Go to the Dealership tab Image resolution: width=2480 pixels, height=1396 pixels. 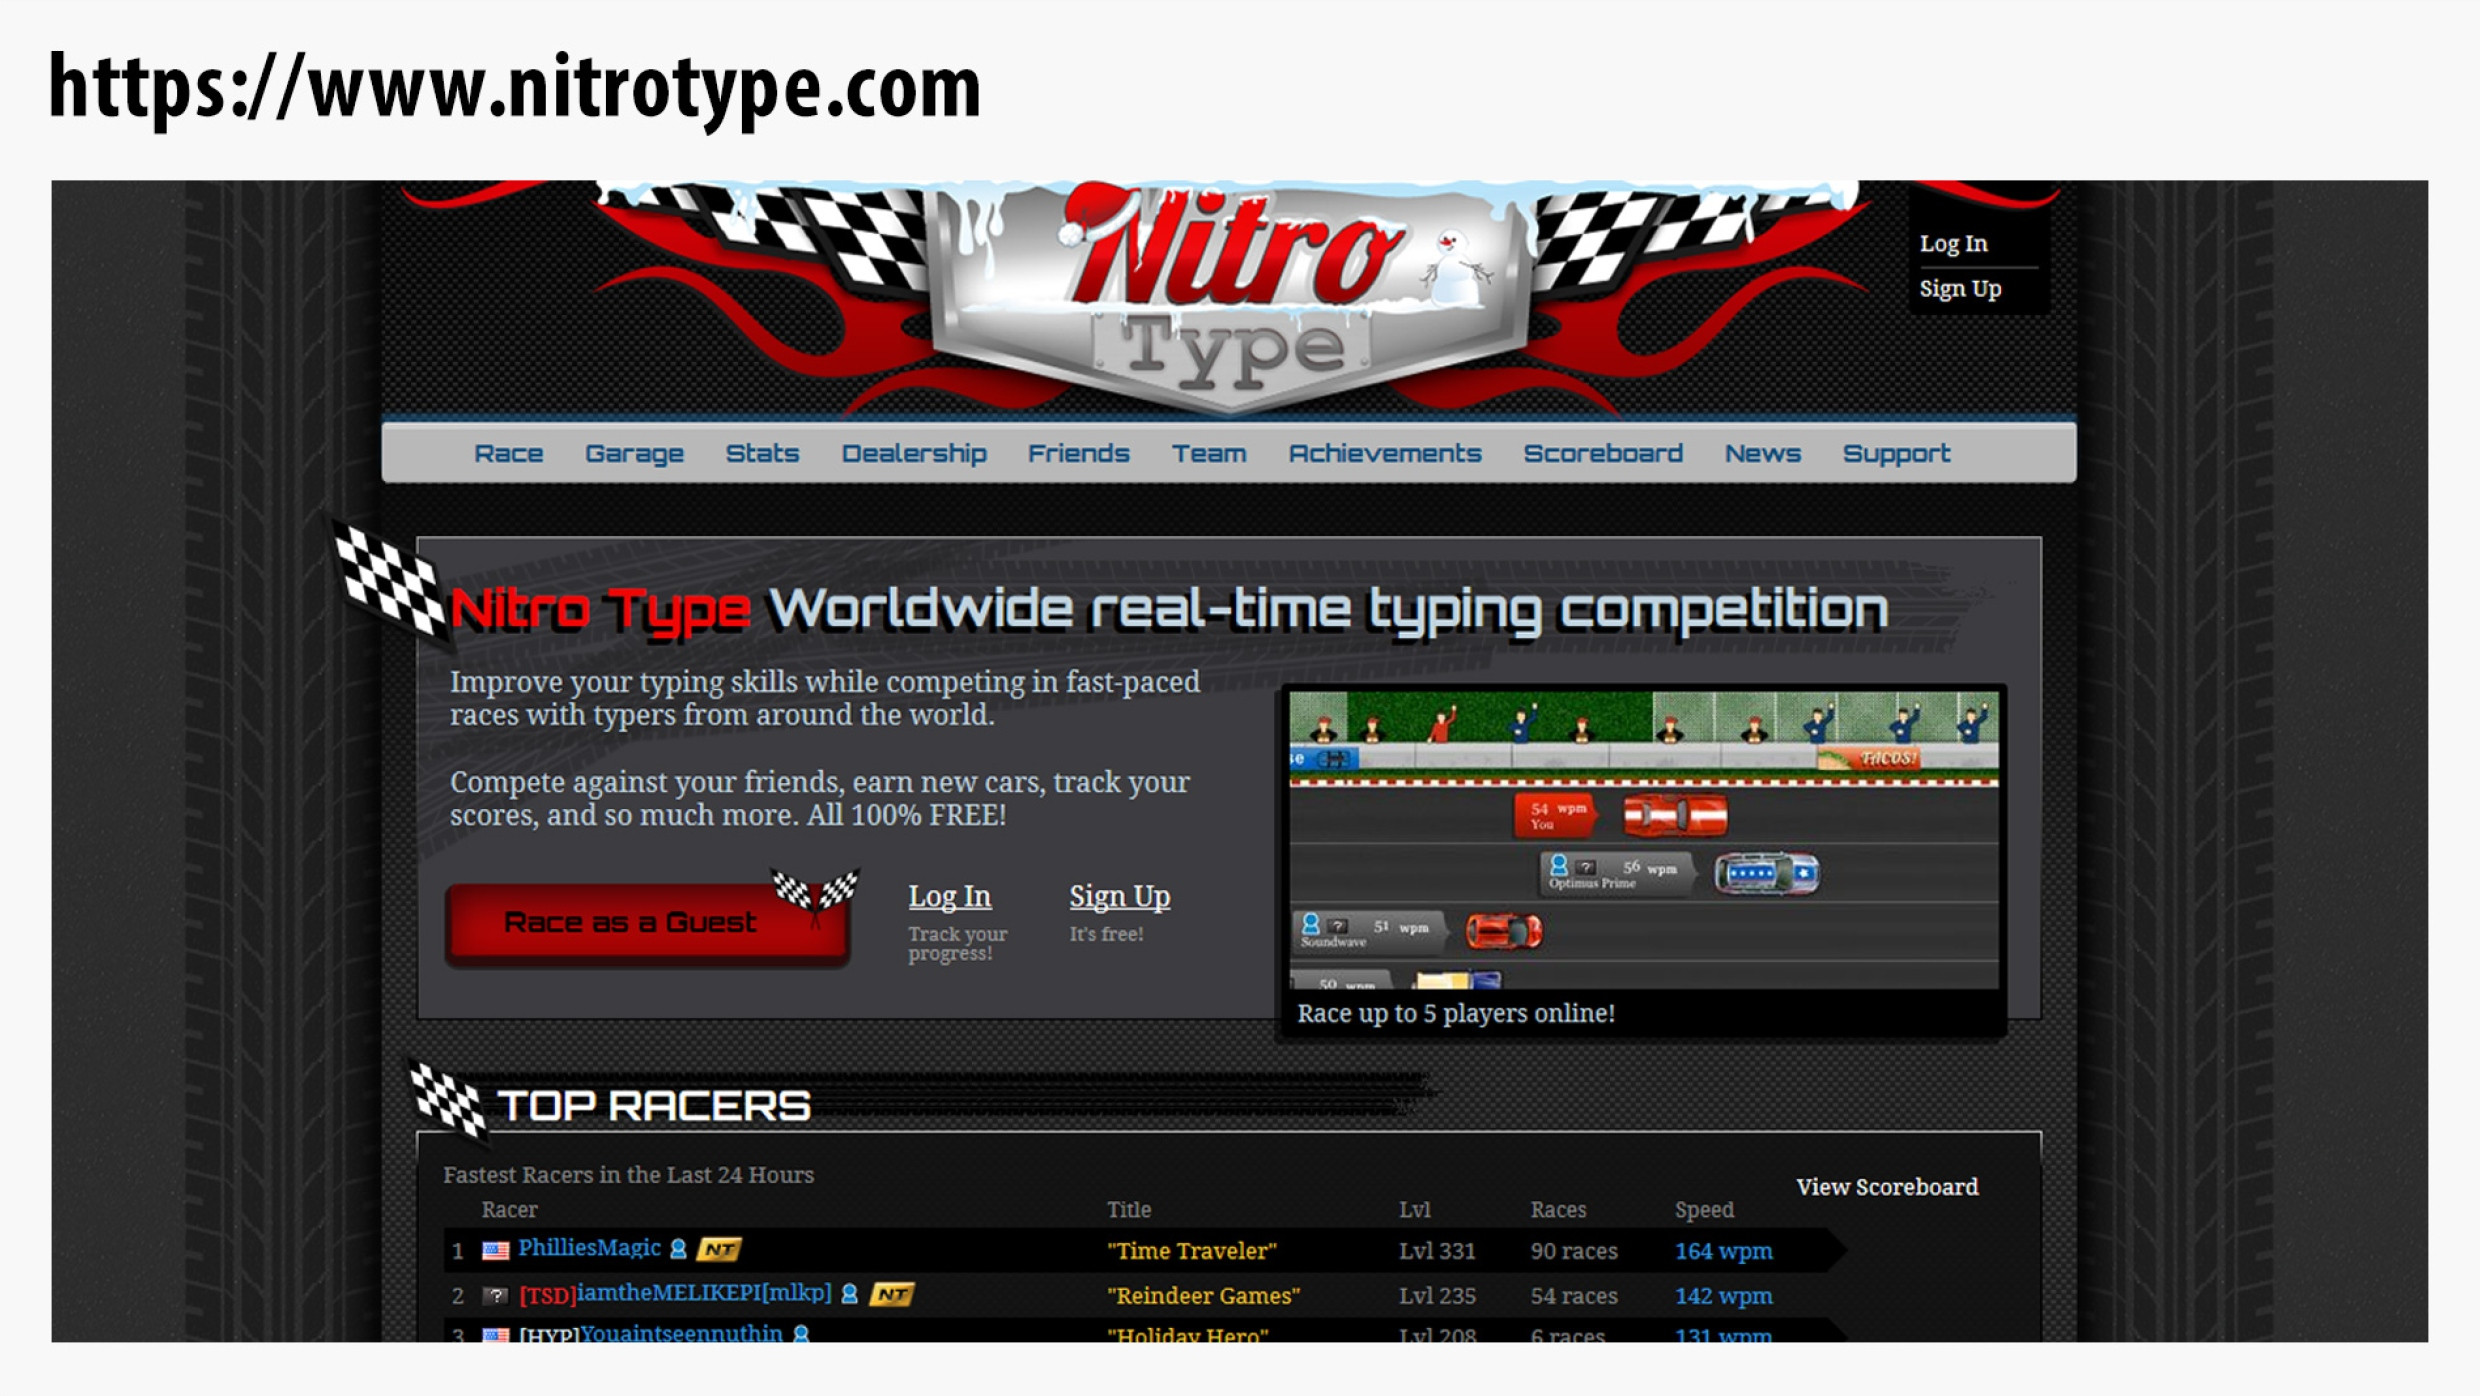(914, 454)
